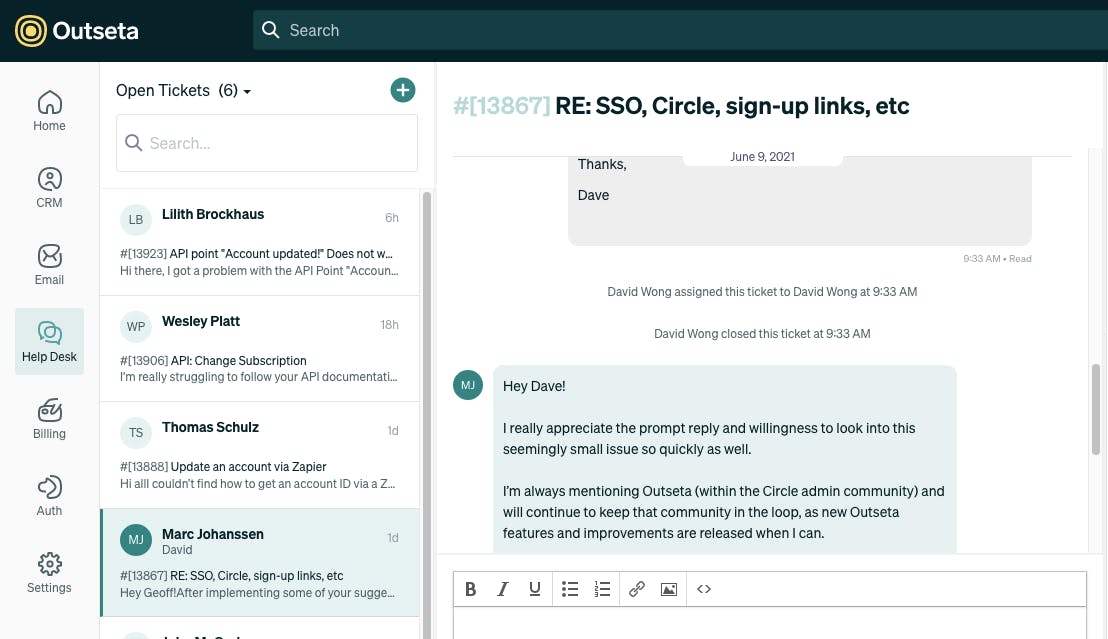
Task: Open the Auth section
Action: pos(49,496)
